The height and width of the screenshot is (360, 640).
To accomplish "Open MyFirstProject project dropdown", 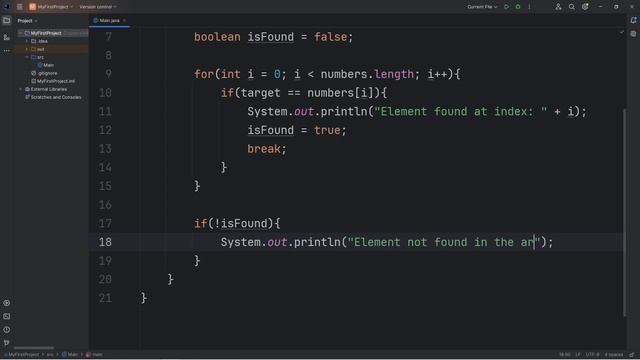I will 51,7.
